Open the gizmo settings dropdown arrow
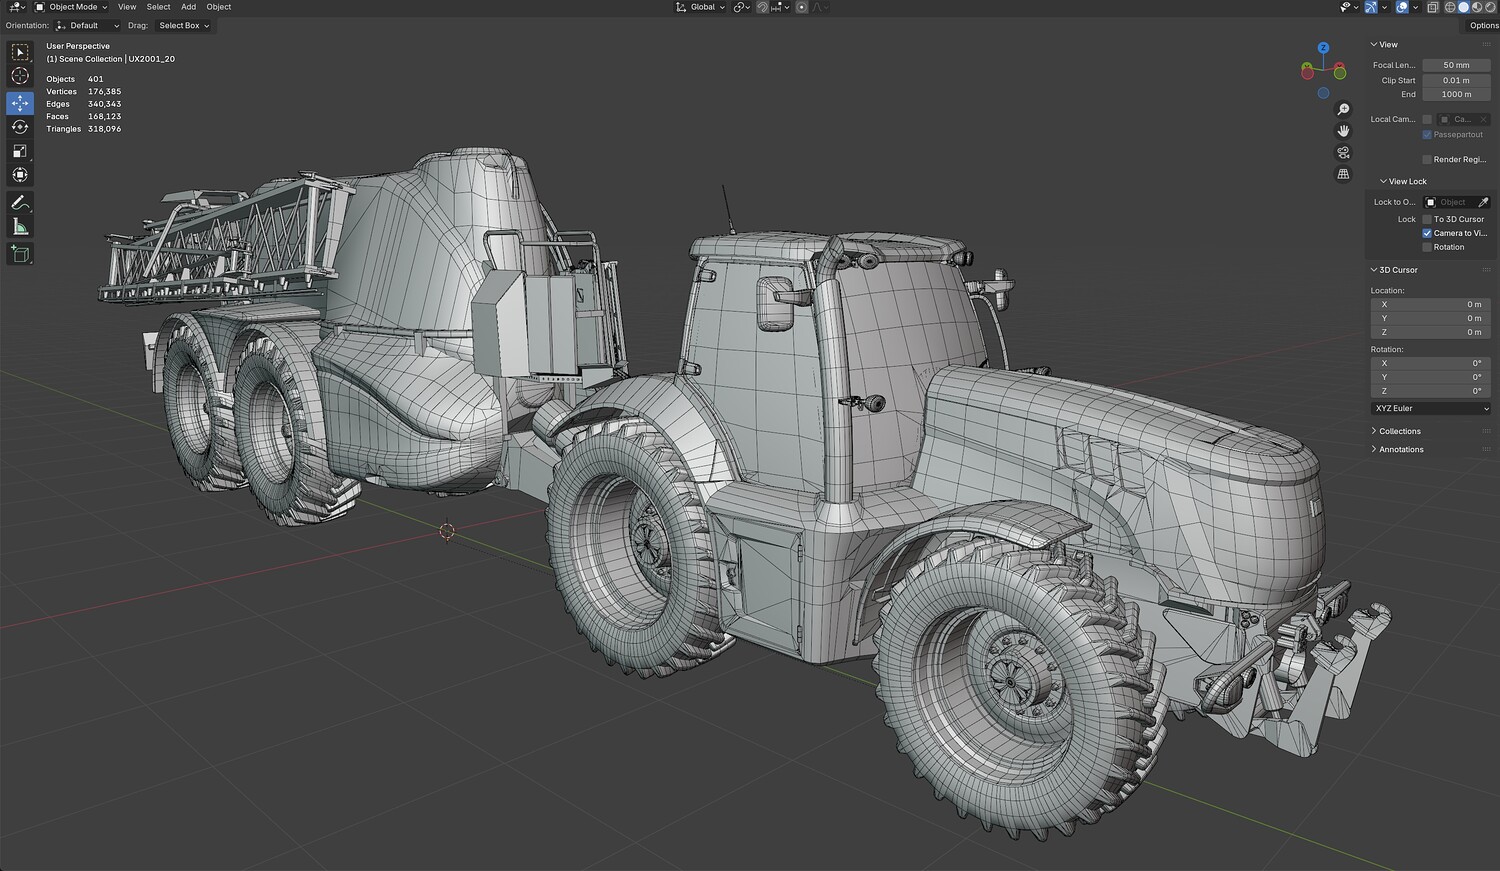Image resolution: width=1500 pixels, height=871 pixels. [1383, 7]
